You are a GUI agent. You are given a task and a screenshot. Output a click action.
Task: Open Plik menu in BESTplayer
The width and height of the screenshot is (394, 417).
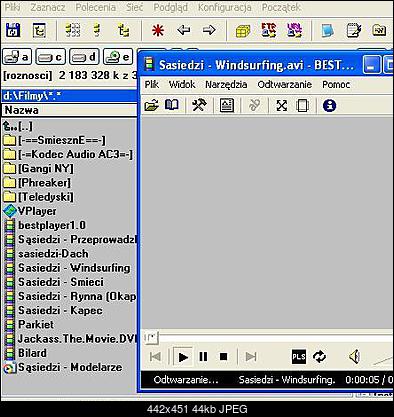coord(152,85)
